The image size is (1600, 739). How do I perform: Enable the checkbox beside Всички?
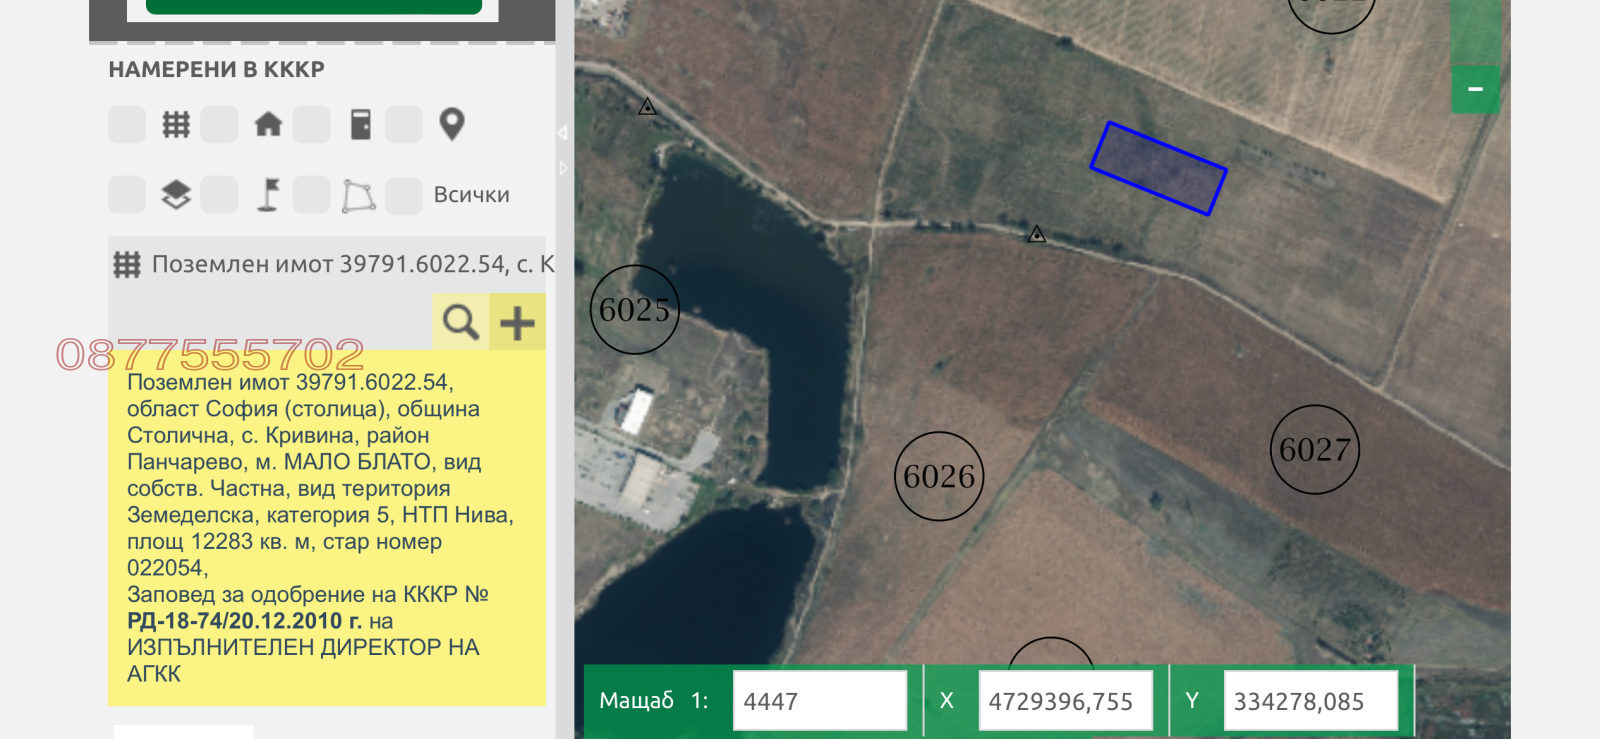[404, 196]
